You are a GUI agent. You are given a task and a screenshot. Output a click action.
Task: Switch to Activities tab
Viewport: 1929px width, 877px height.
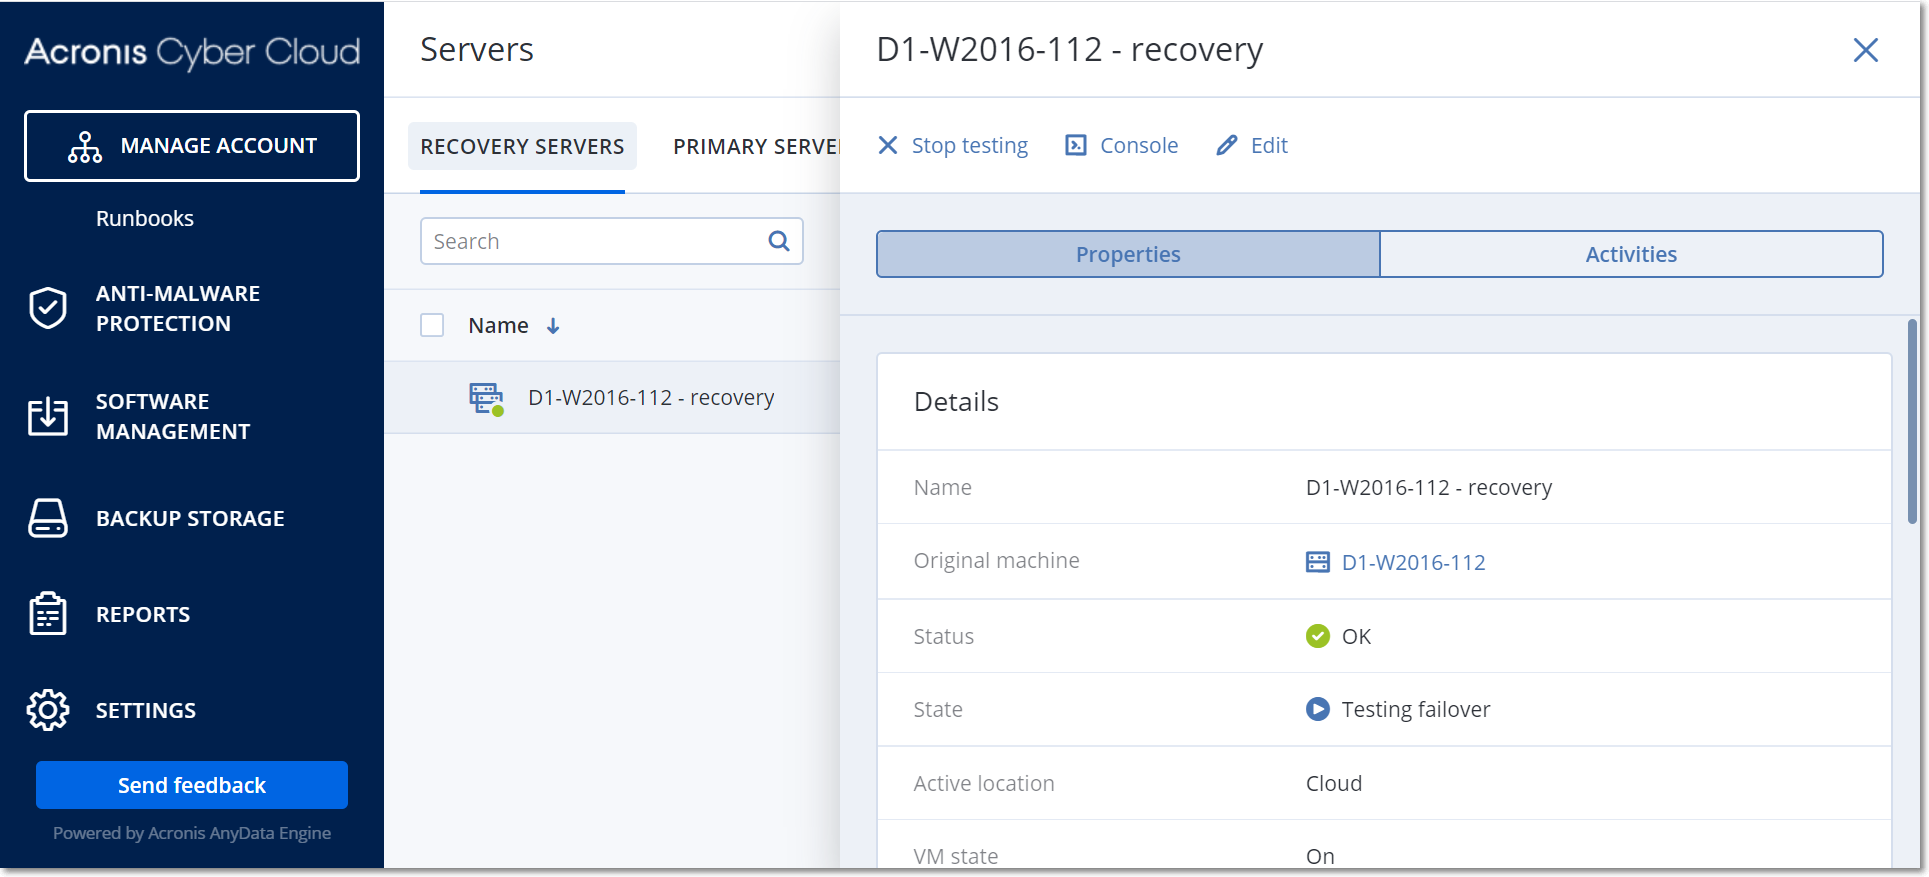point(1631,254)
